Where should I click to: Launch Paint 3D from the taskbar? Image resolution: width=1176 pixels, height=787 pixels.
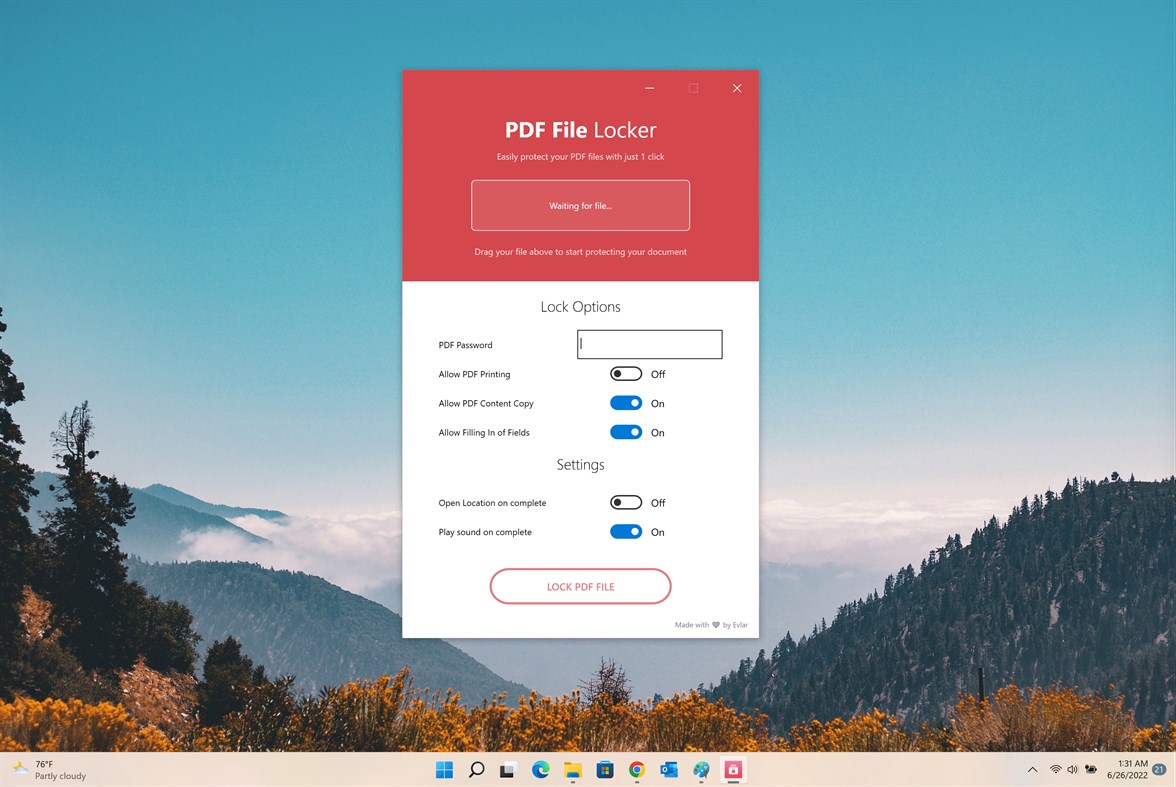700,770
